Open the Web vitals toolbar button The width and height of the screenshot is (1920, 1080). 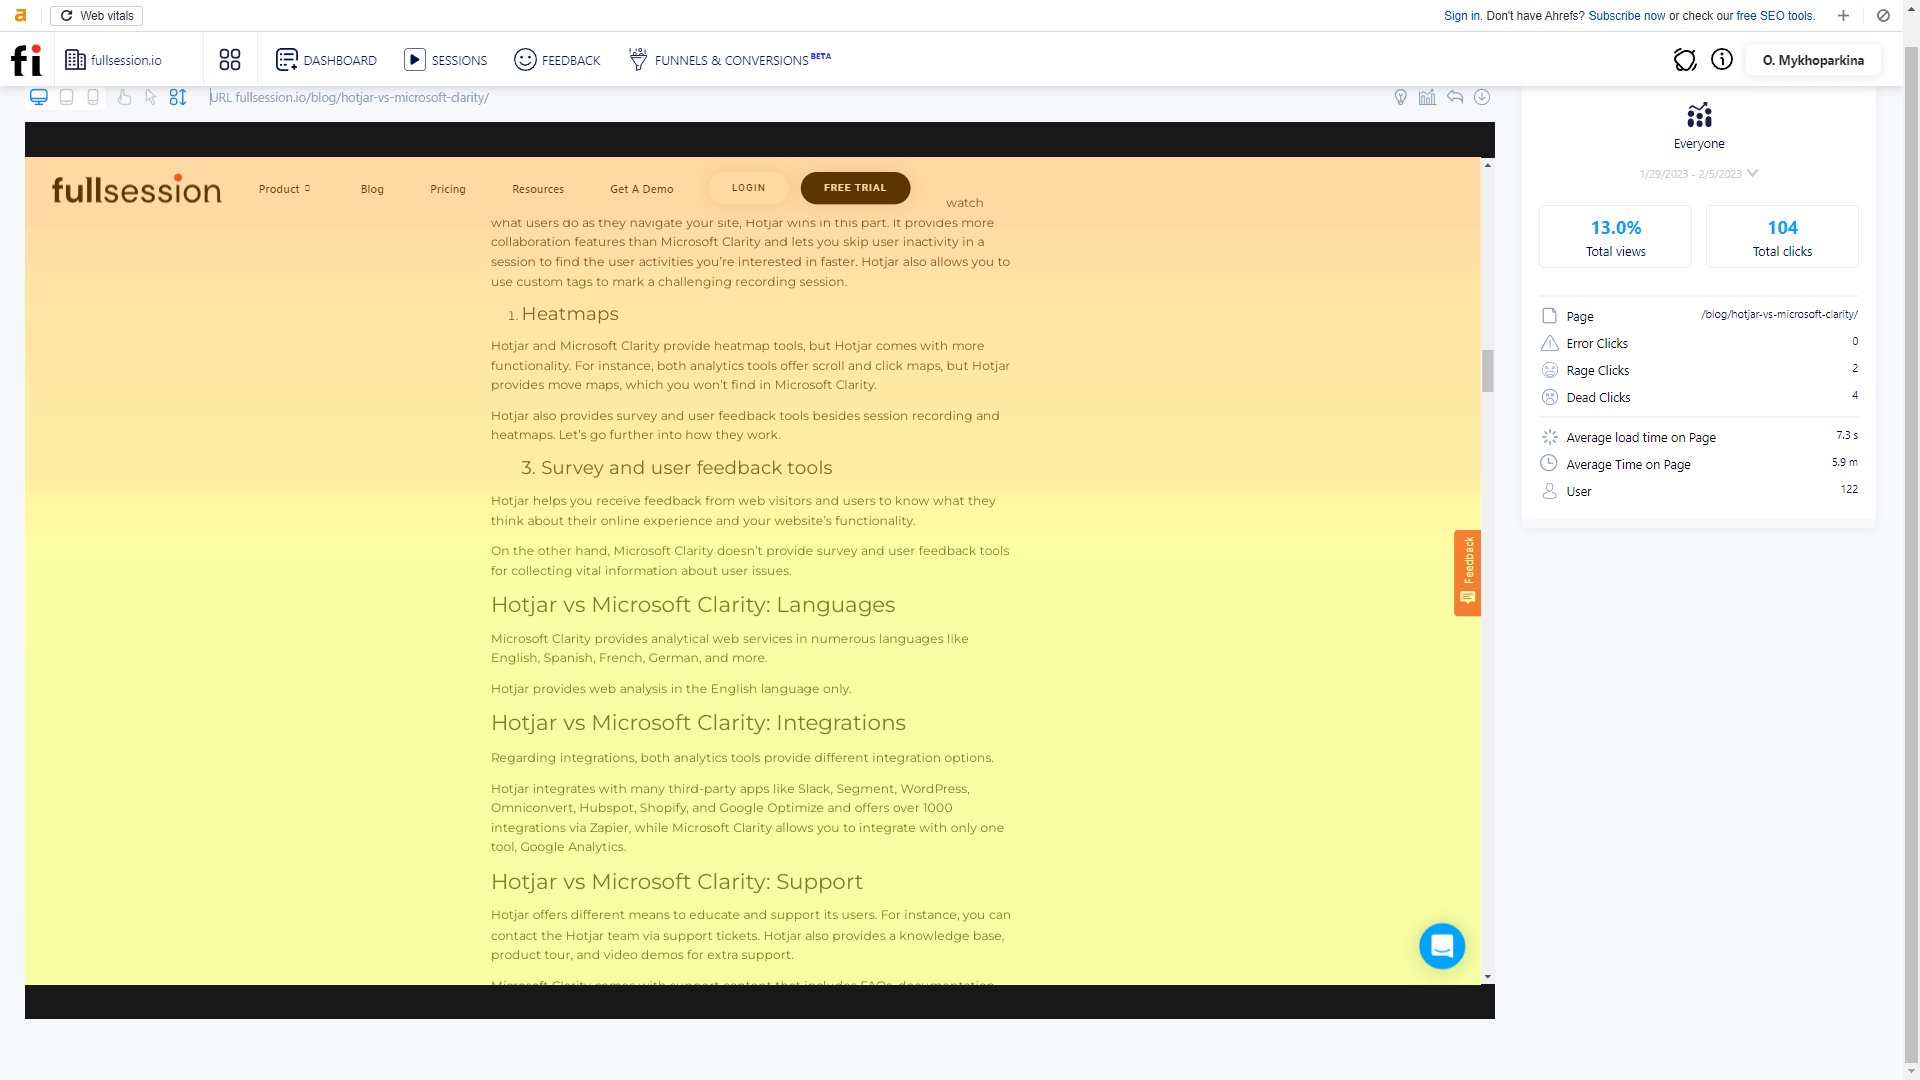point(97,16)
